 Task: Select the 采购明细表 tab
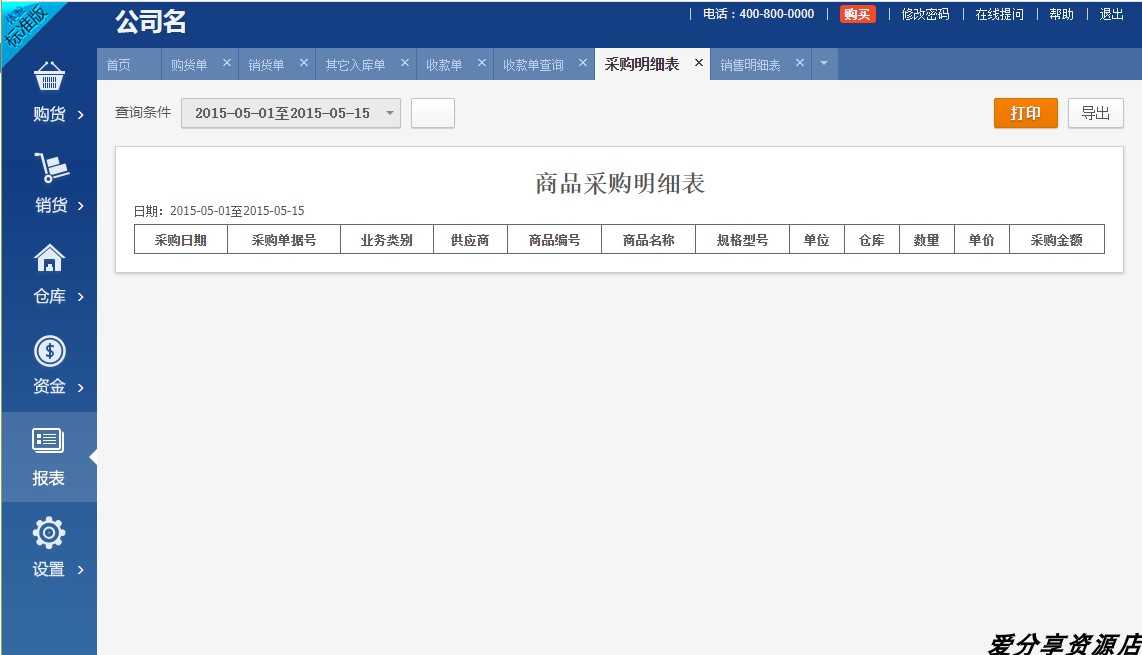coord(642,64)
